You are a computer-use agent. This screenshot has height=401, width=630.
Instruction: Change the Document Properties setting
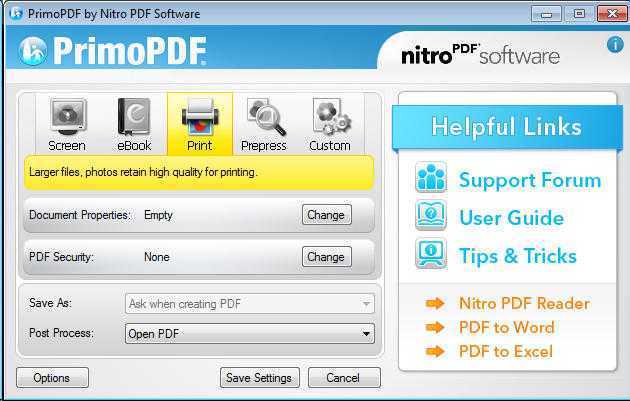coord(327,215)
